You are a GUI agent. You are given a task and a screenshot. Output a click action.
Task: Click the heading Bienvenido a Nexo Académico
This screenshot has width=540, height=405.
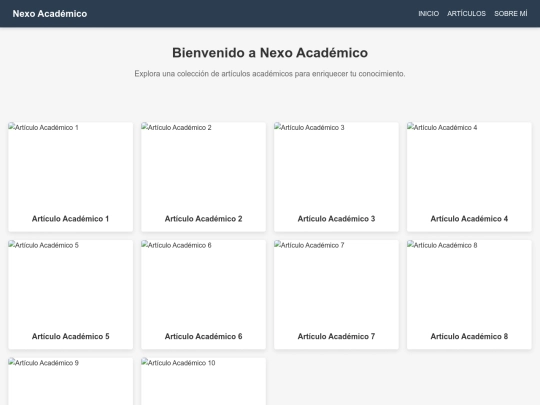(x=270, y=53)
